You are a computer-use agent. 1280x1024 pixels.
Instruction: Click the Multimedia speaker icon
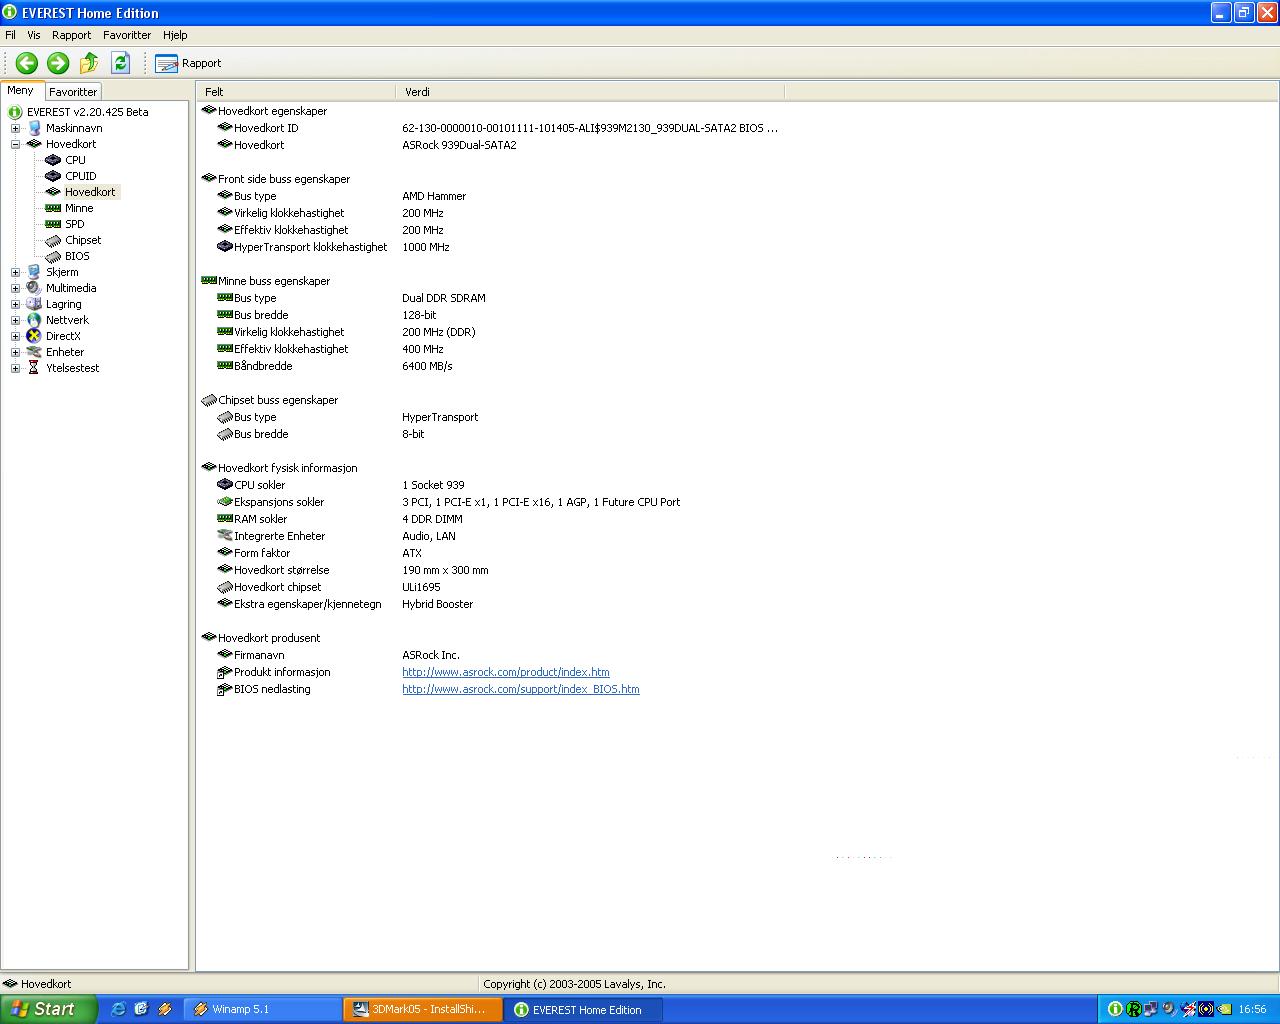click(34, 288)
